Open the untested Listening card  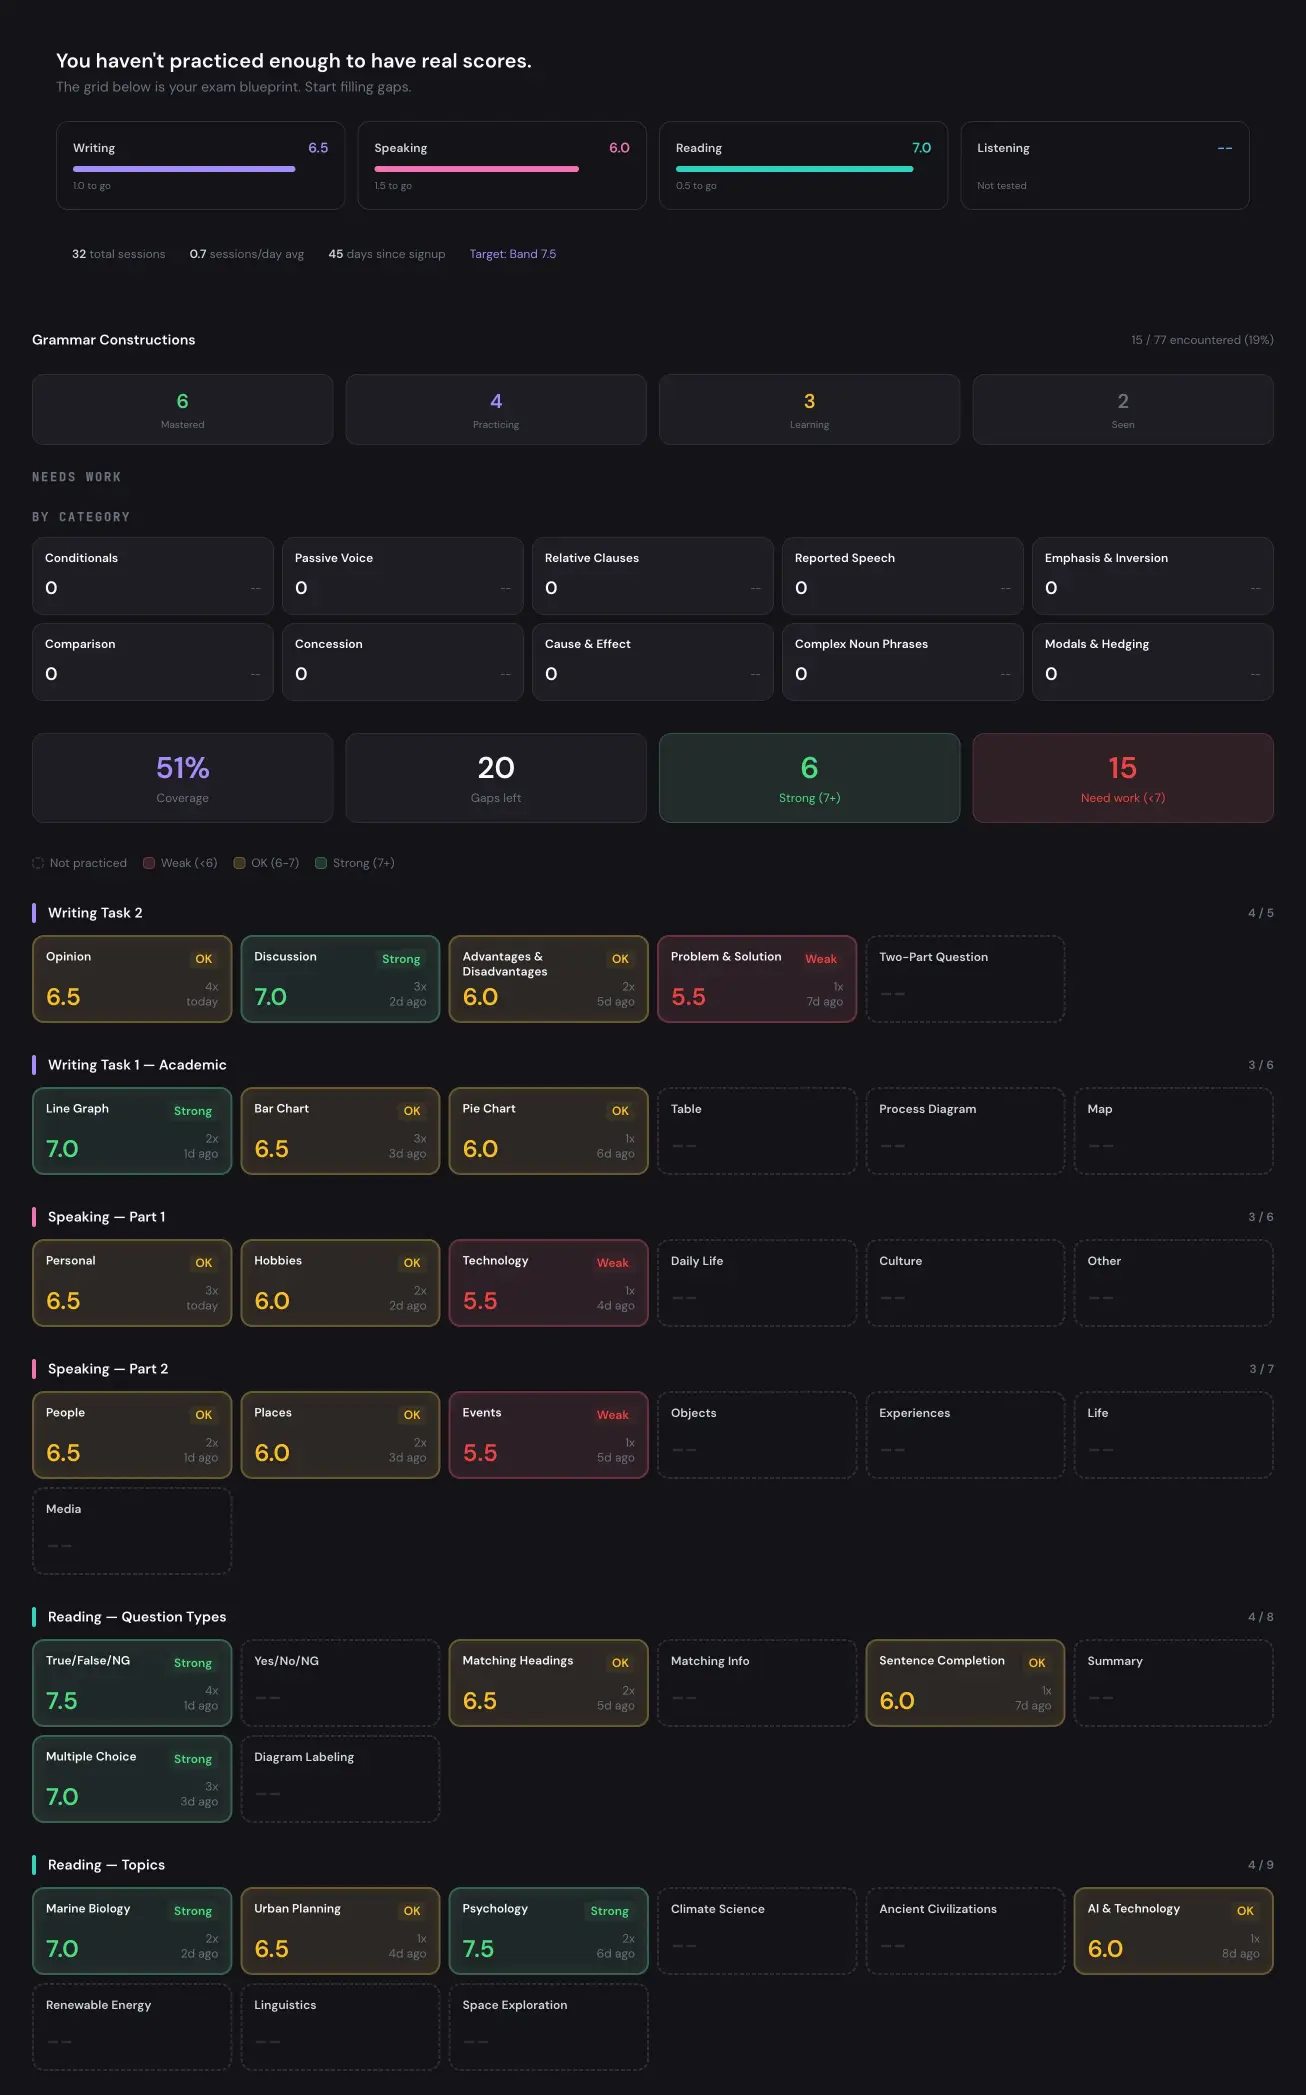click(x=1104, y=166)
